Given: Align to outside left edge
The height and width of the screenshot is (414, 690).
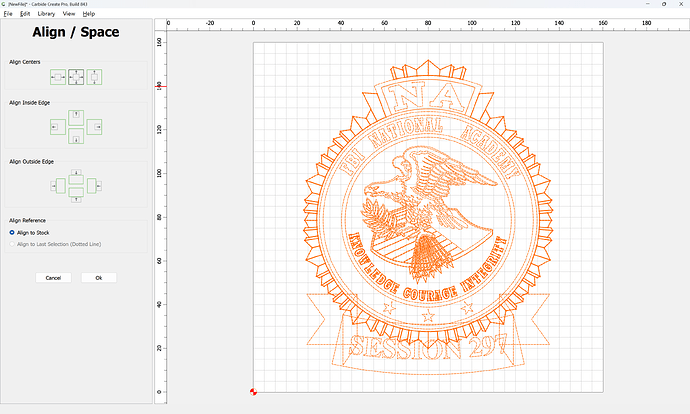Looking at the screenshot, I should click(x=58, y=186).
